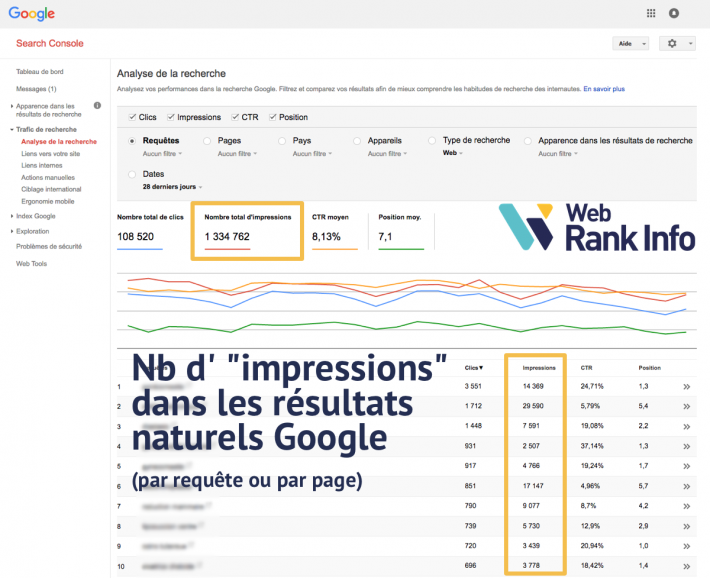Select the Pays radio button

click(x=282, y=141)
